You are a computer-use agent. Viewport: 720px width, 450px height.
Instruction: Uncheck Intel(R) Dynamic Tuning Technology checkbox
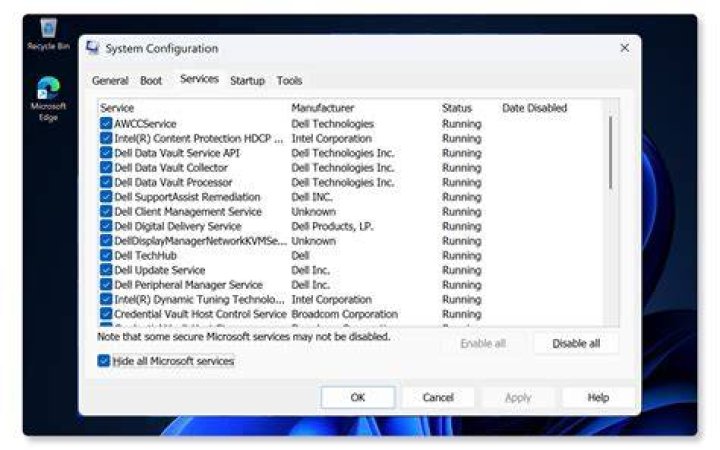tap(106, 299)
